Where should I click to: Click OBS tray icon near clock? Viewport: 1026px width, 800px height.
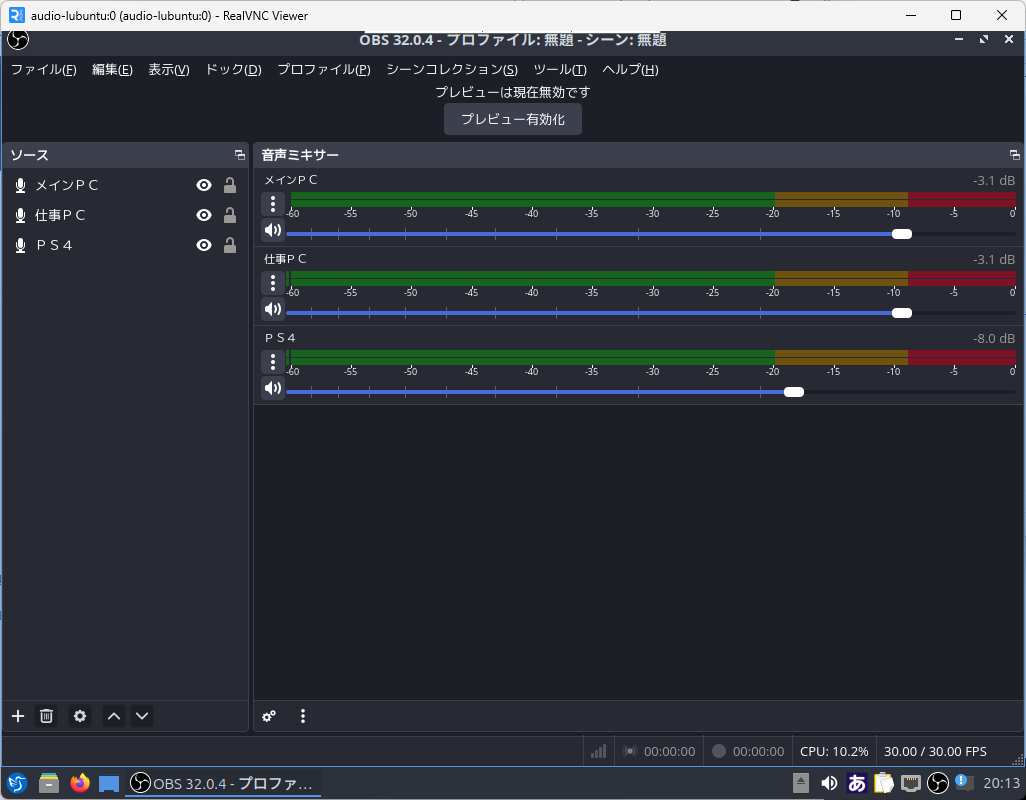pos(938,783)
